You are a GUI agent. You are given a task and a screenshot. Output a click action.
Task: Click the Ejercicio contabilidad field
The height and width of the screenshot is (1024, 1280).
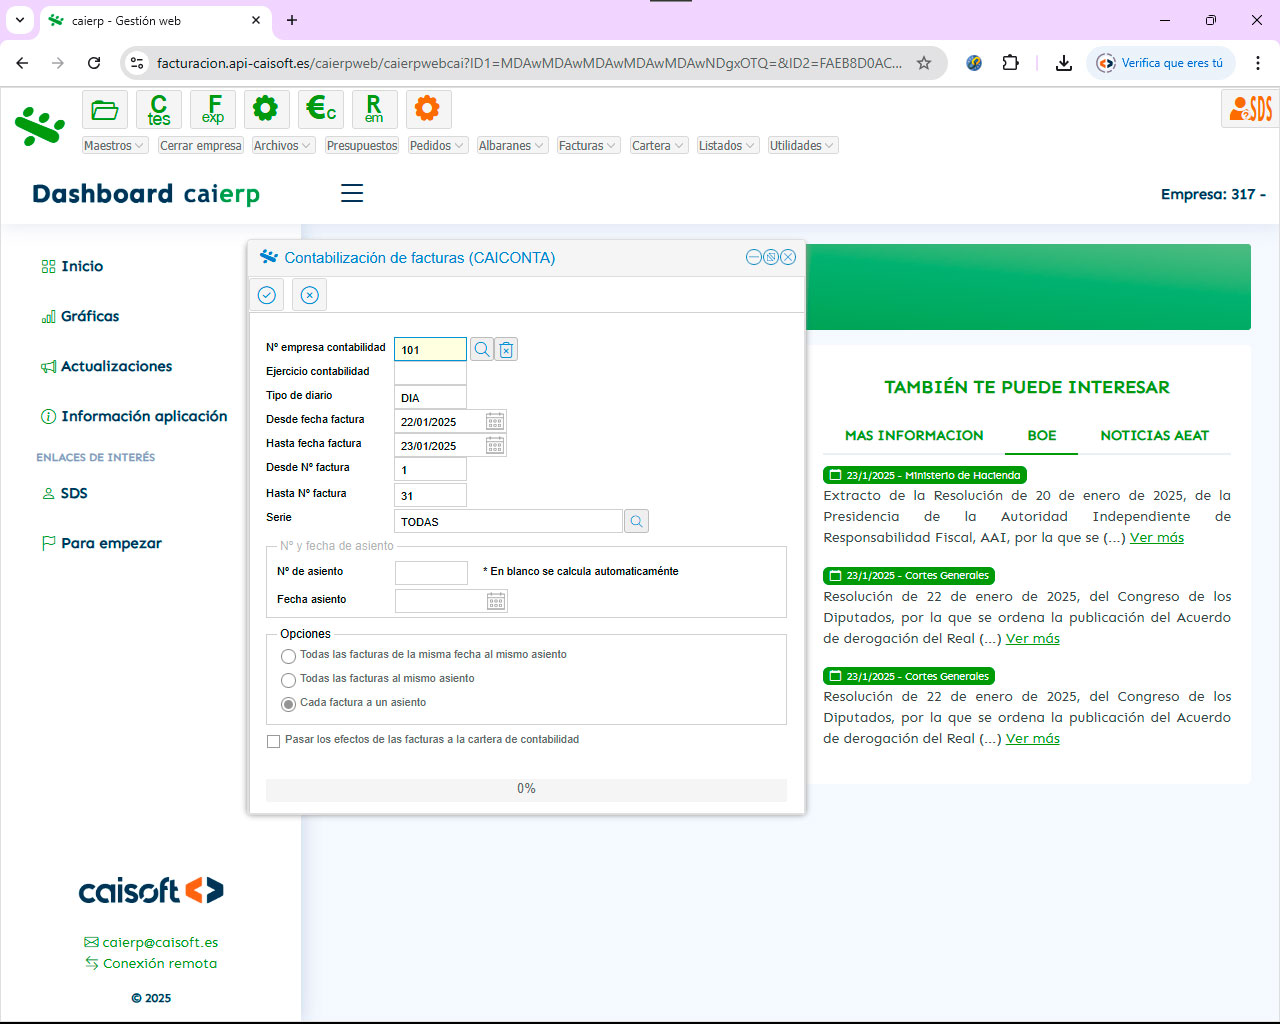430,373
